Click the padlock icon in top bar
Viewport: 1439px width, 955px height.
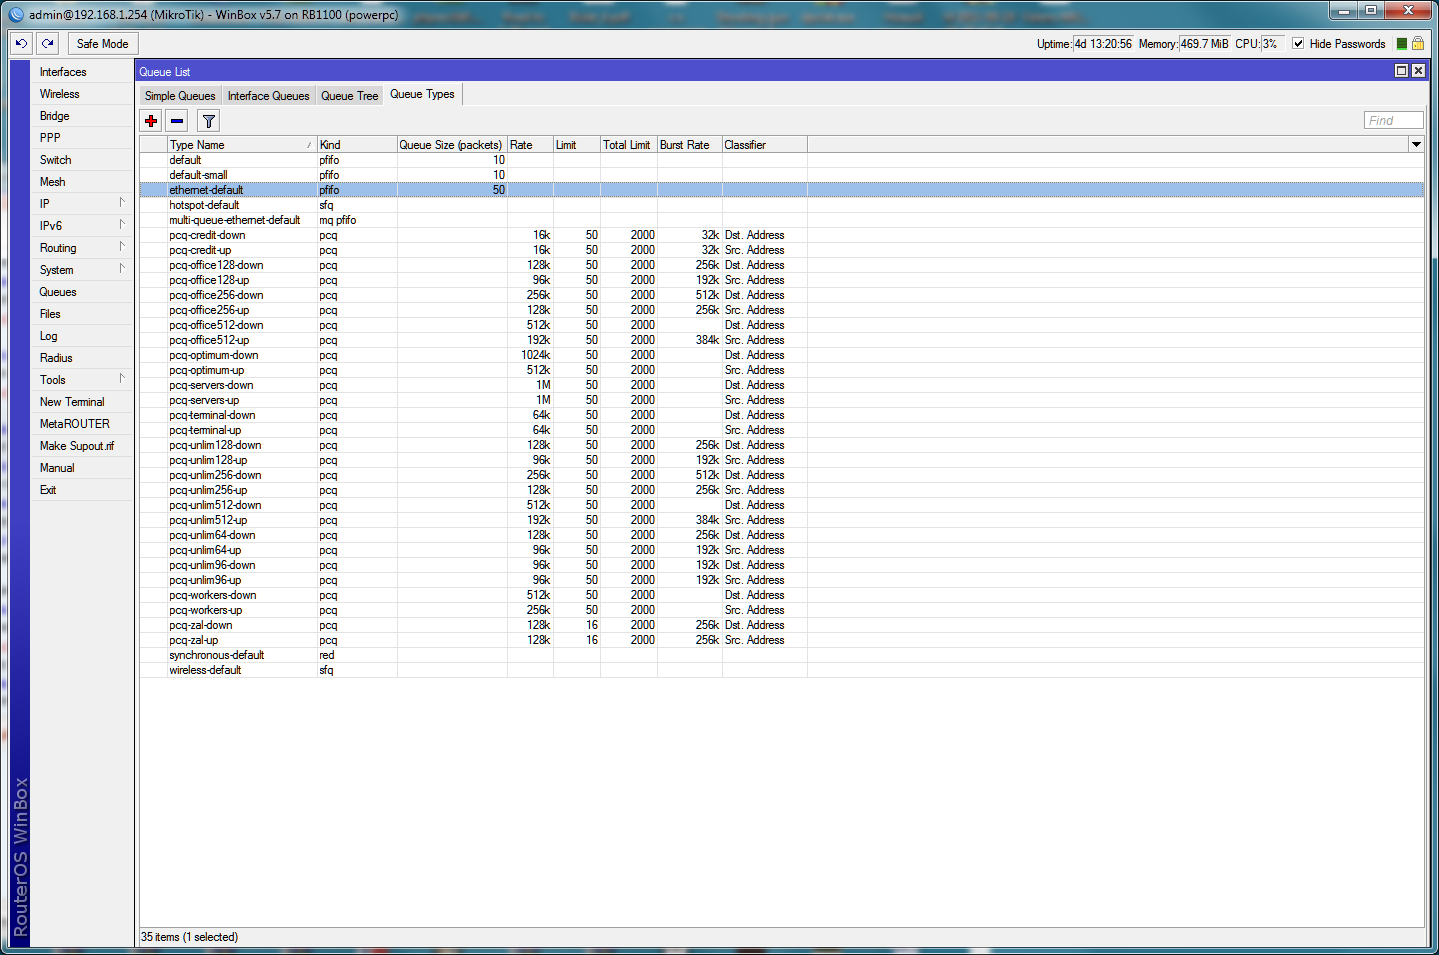pos(1418,44)
